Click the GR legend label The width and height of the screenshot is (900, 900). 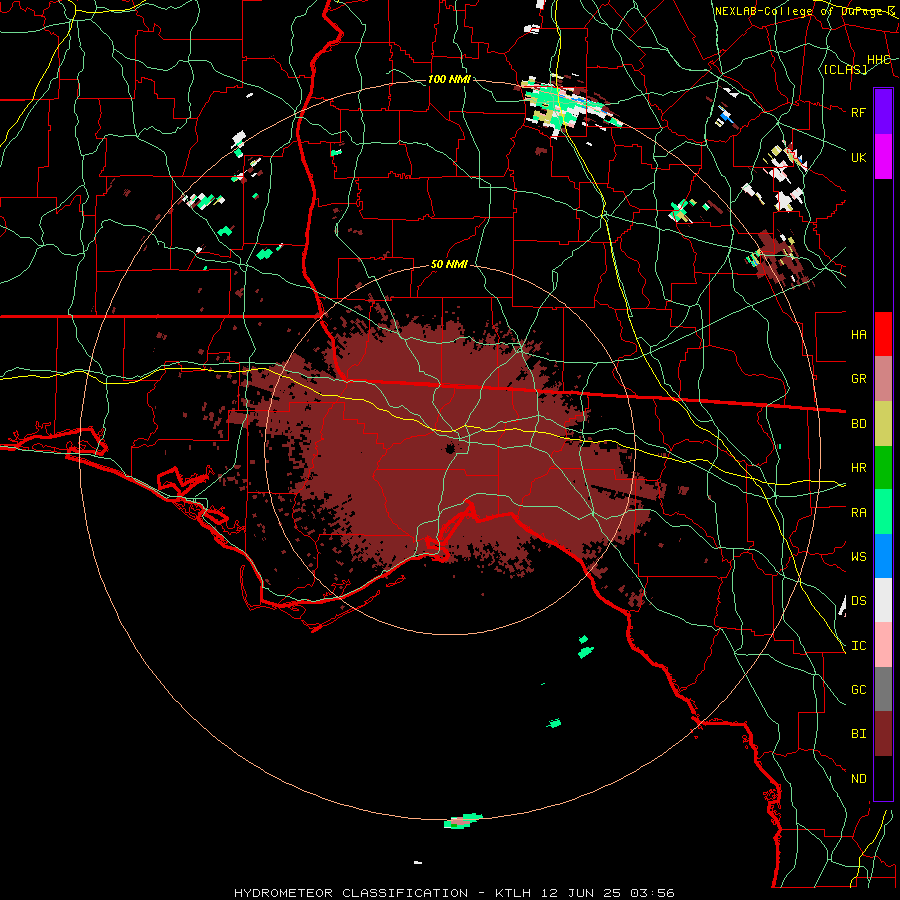[859, 379]
